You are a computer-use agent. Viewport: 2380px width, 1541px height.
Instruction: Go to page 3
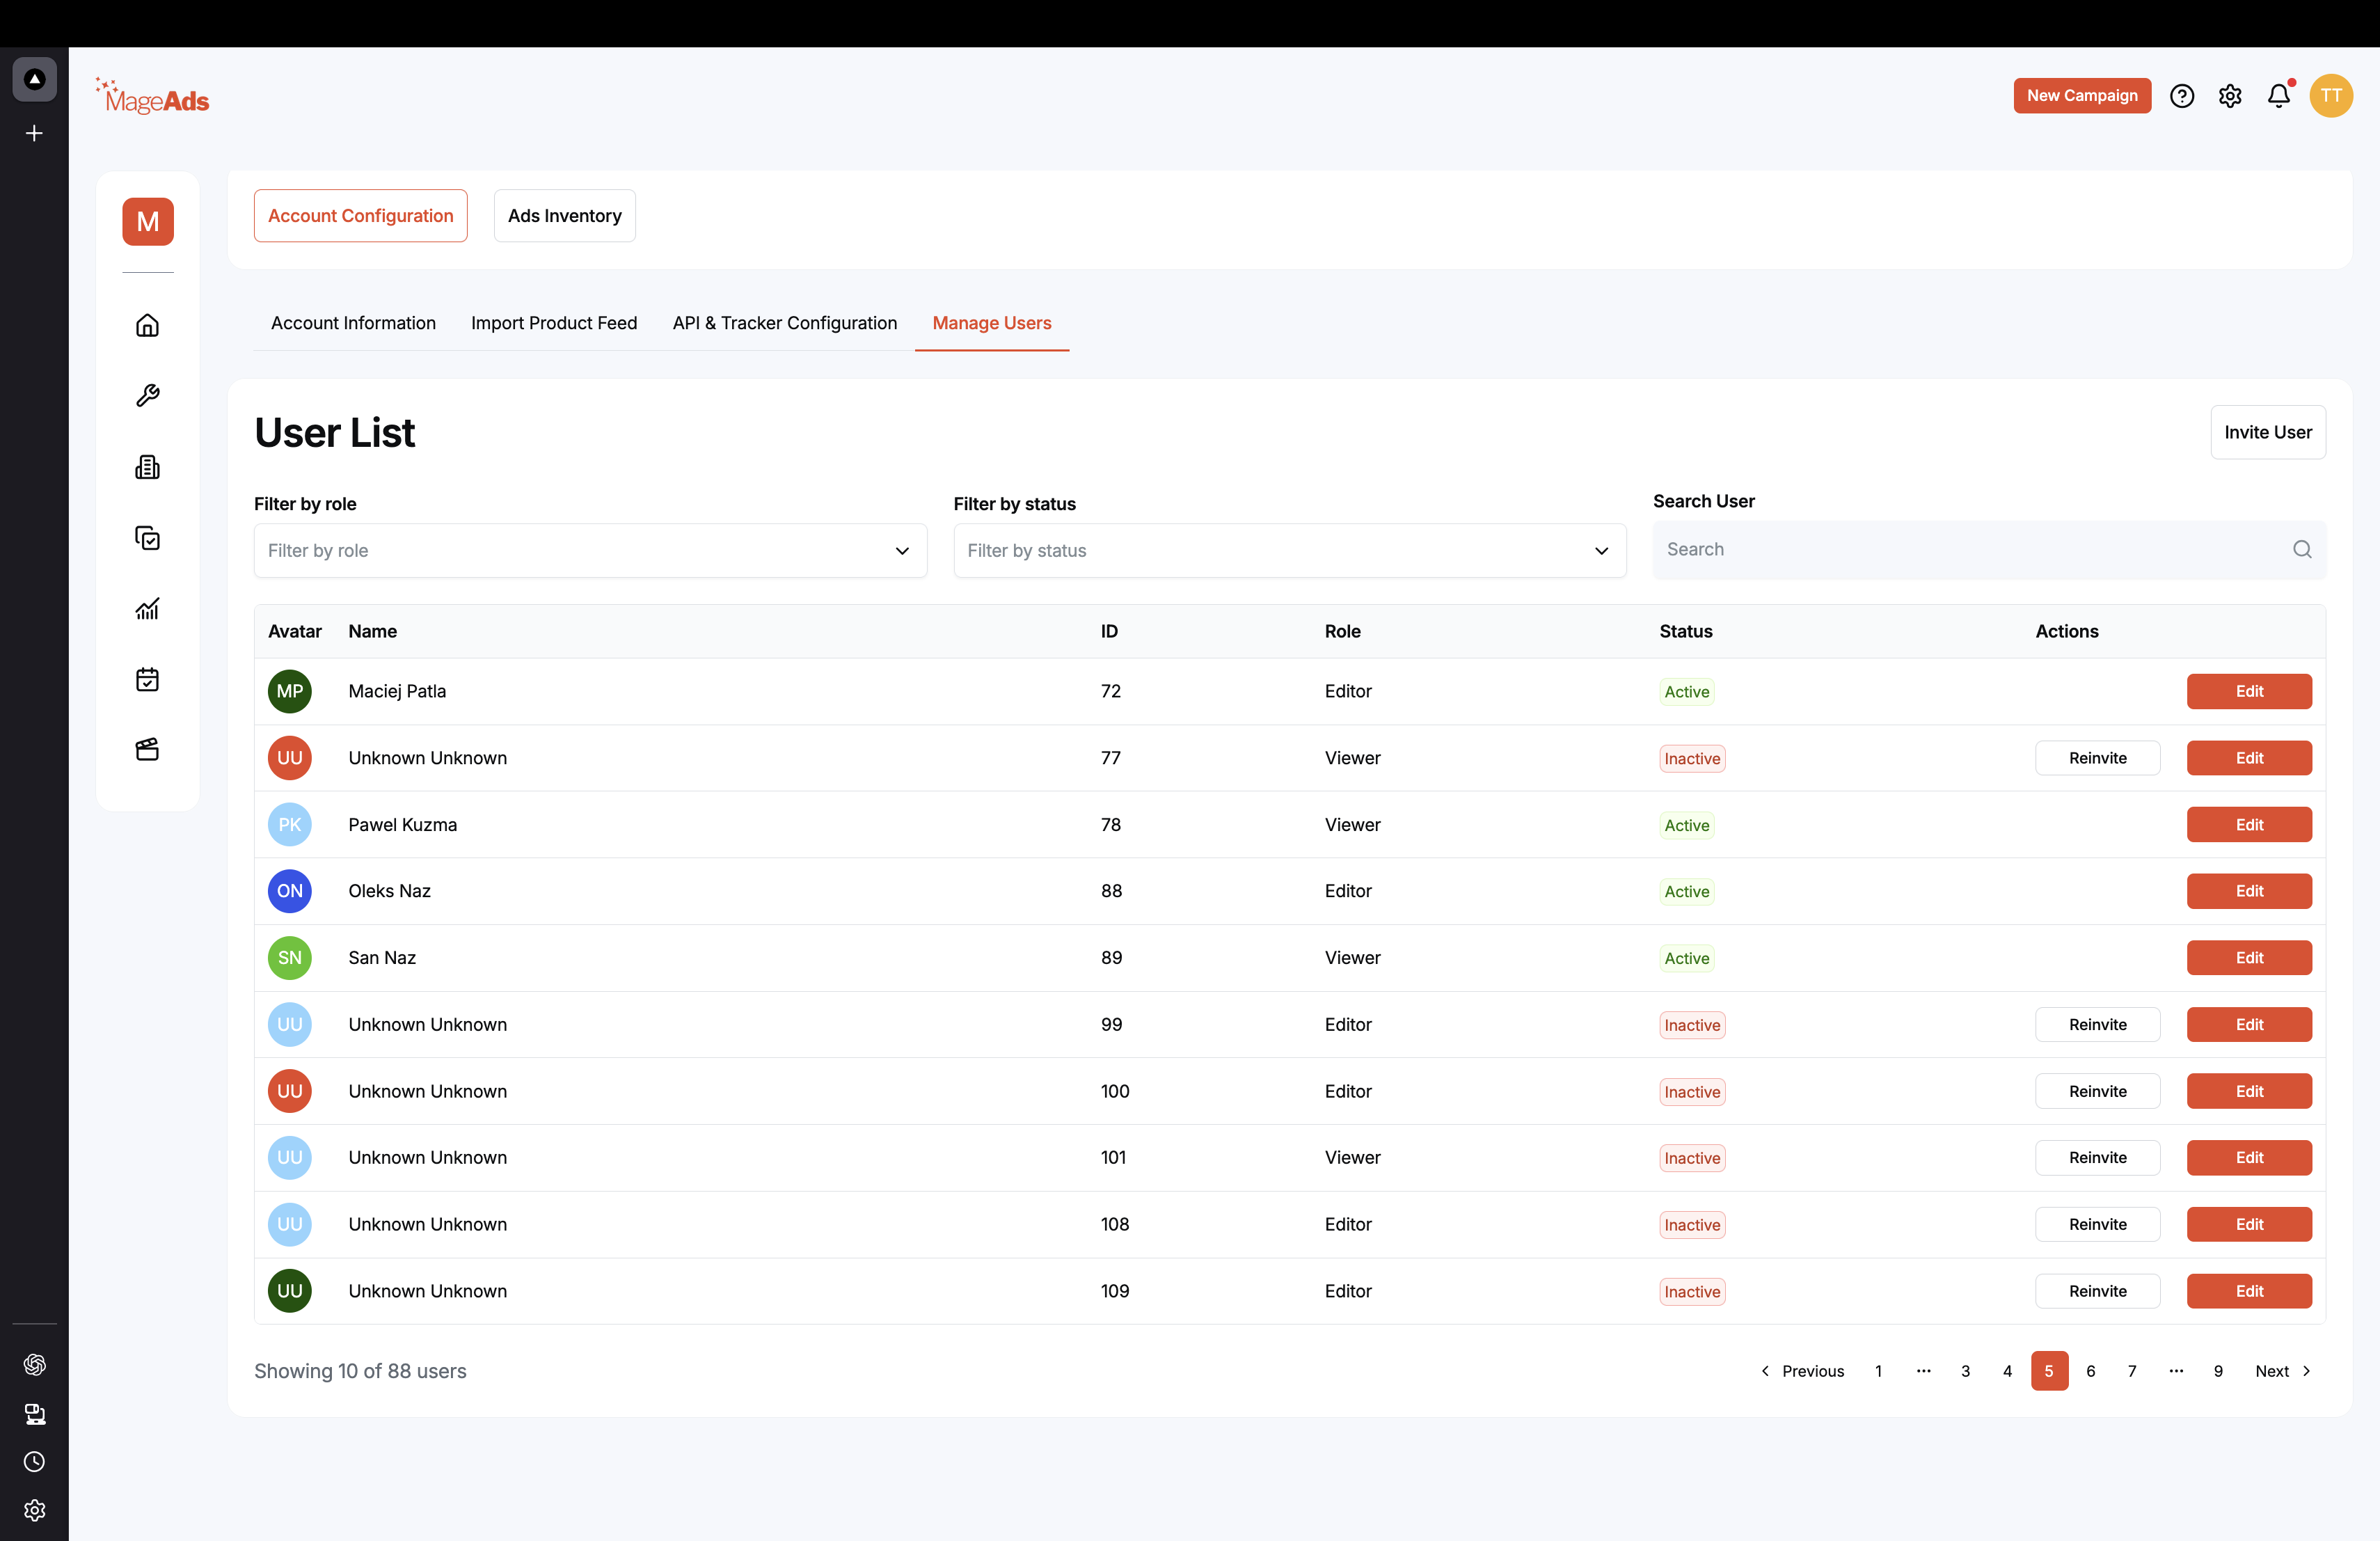coord(1965,1371)
